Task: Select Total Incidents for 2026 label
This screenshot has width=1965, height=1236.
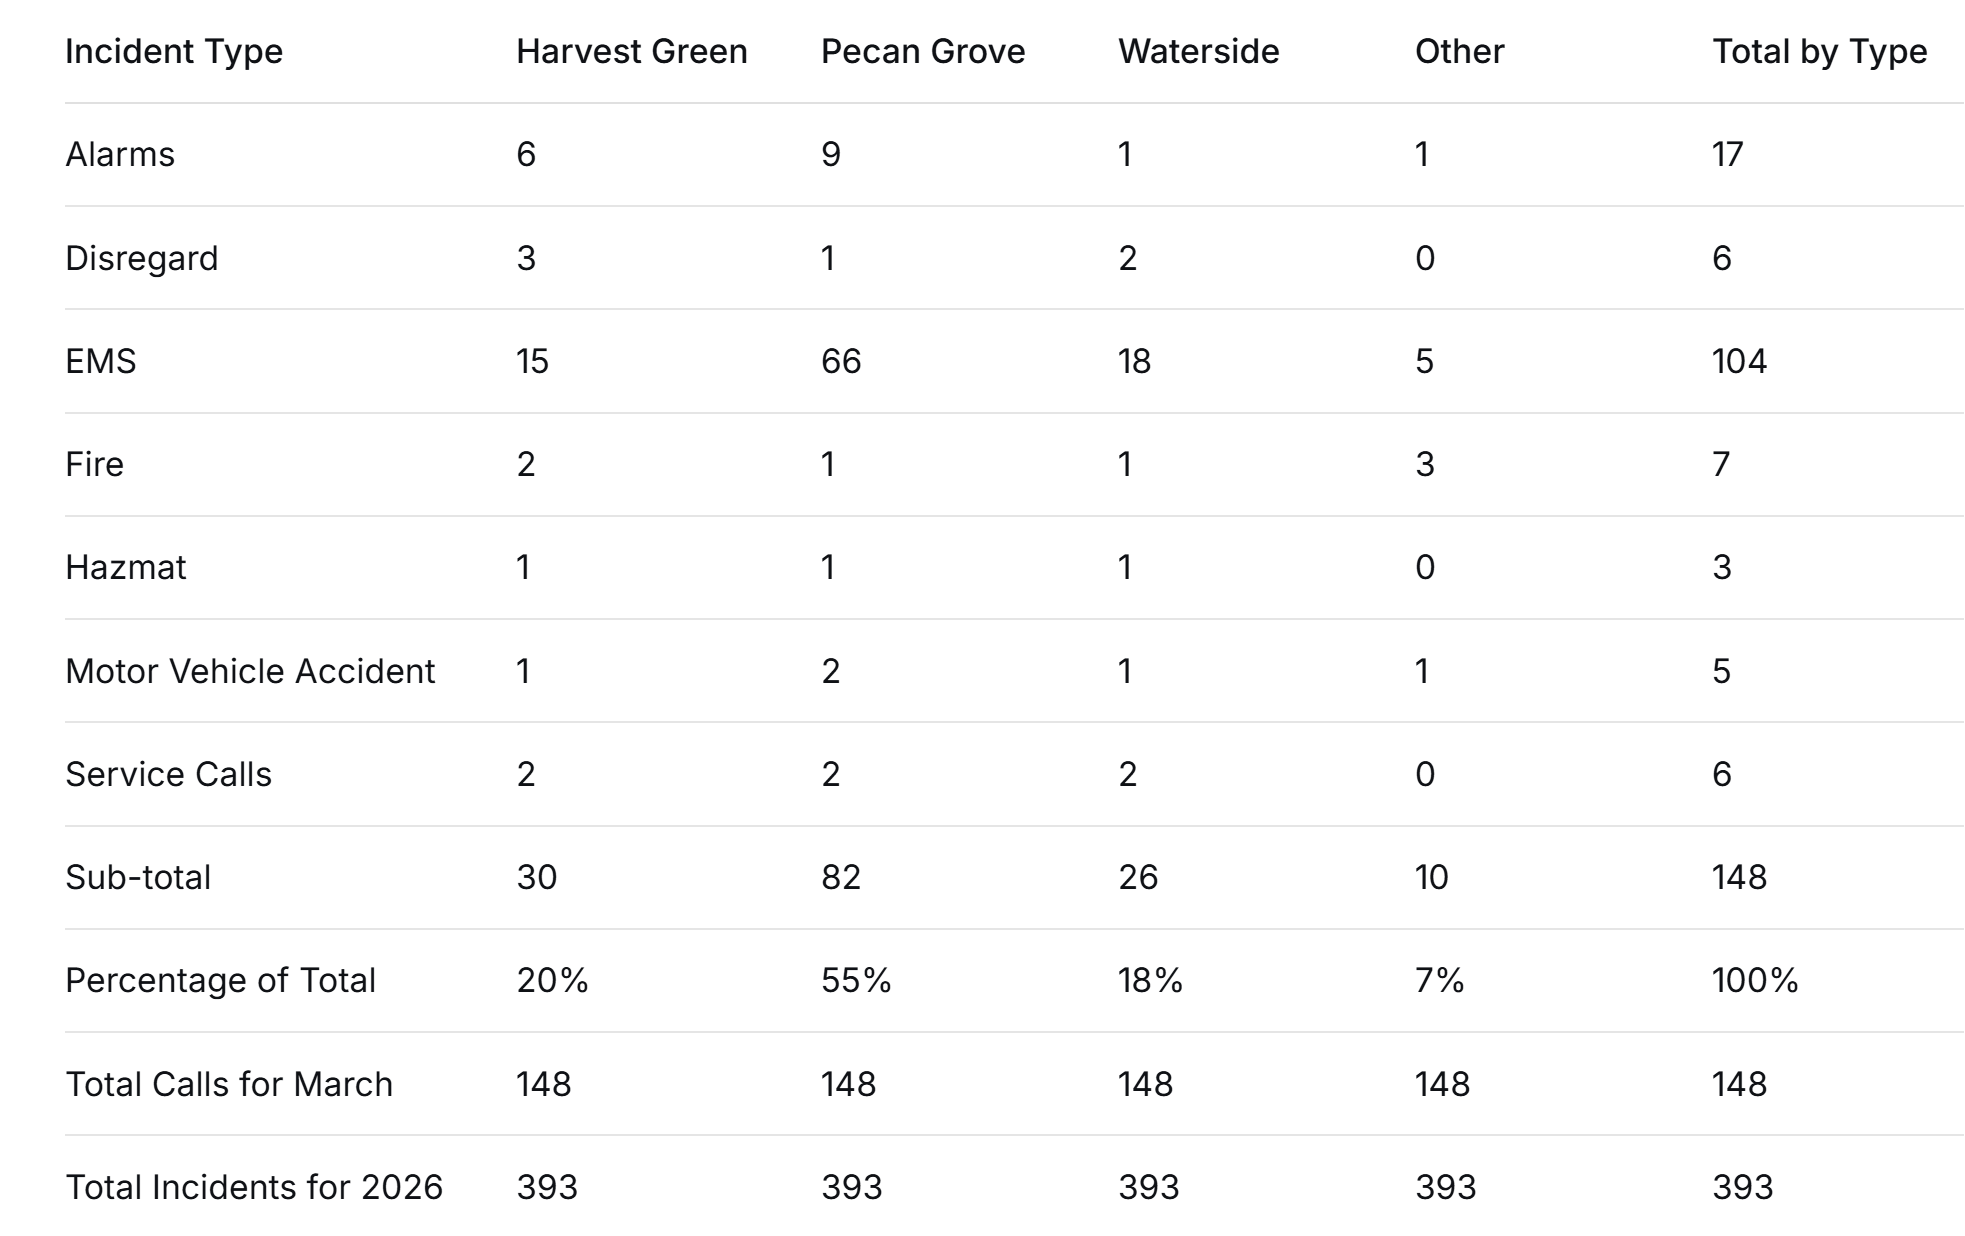Action: (x=253, y=1187)
